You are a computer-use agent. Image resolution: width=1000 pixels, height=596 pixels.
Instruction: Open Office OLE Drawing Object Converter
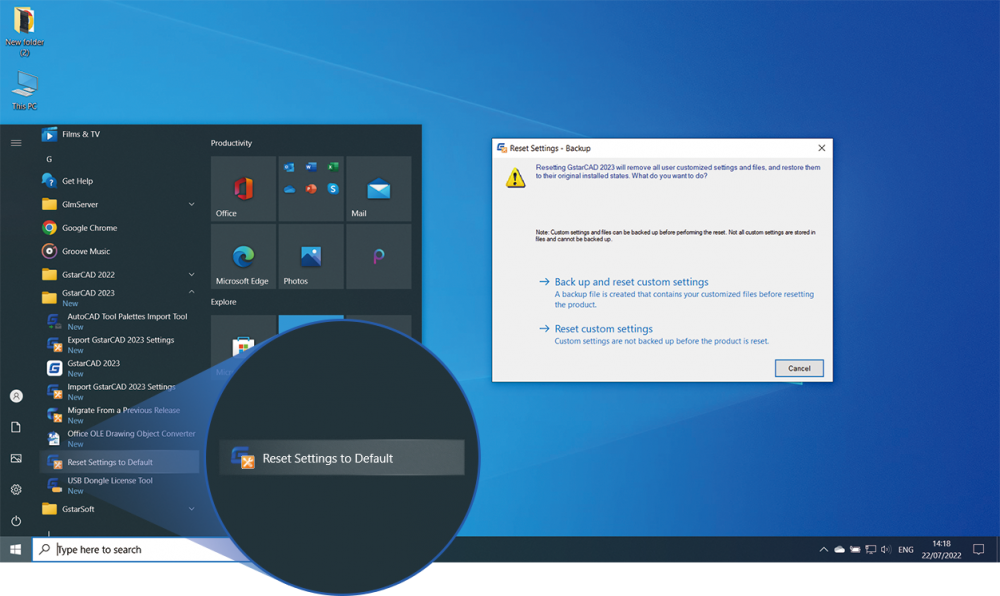(119, 439)
